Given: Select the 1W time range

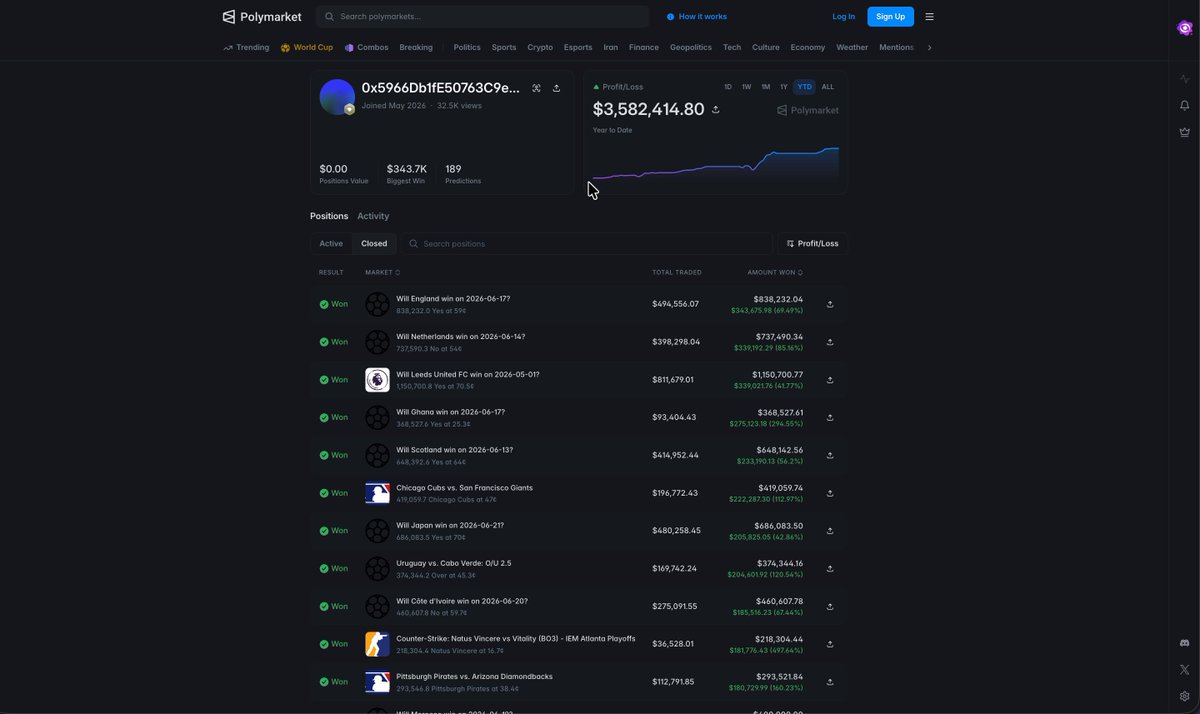Looking at the screenshot, I should pyautogui.click(x=747, y=87).
